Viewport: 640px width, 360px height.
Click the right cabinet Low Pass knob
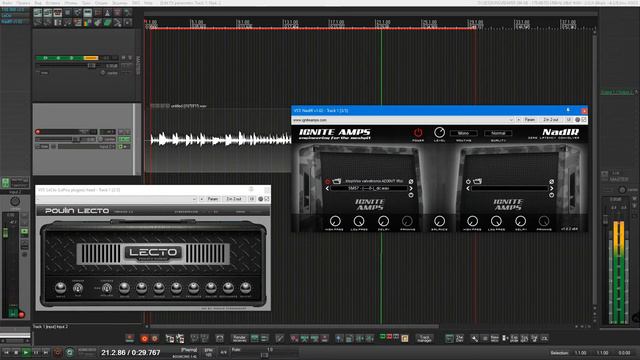click(496, 221)
